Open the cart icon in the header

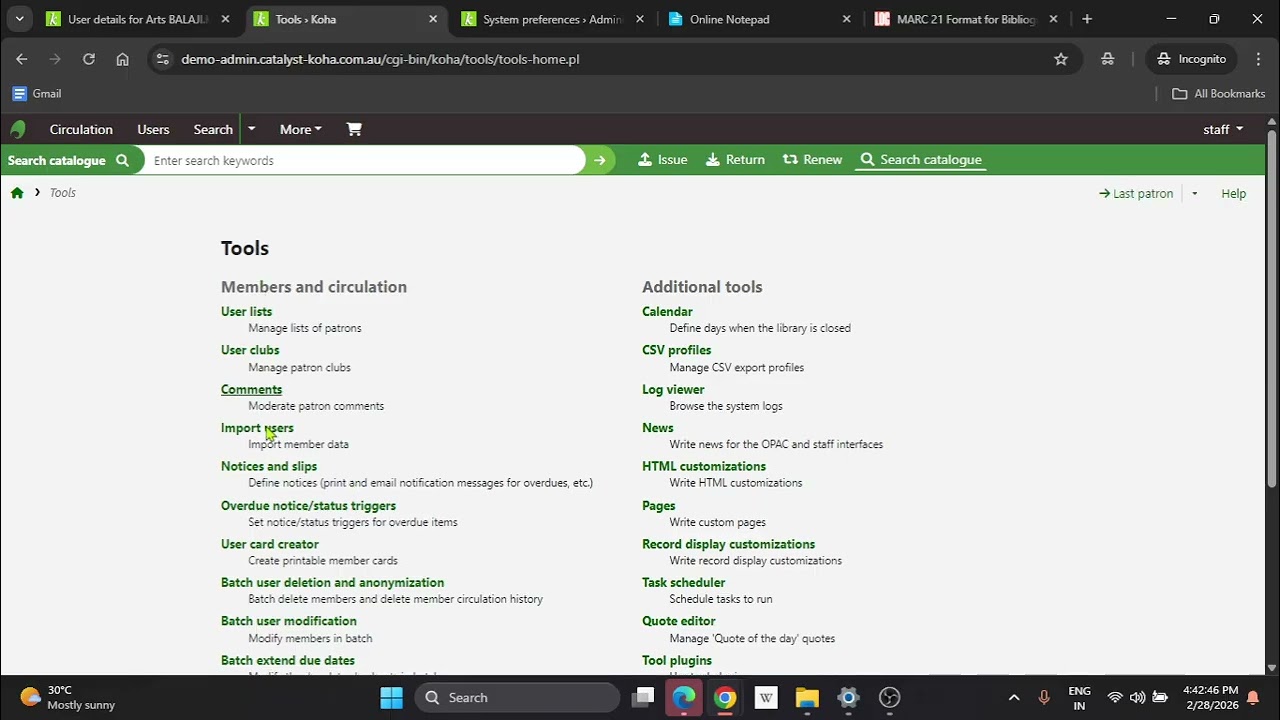point(354,129)
